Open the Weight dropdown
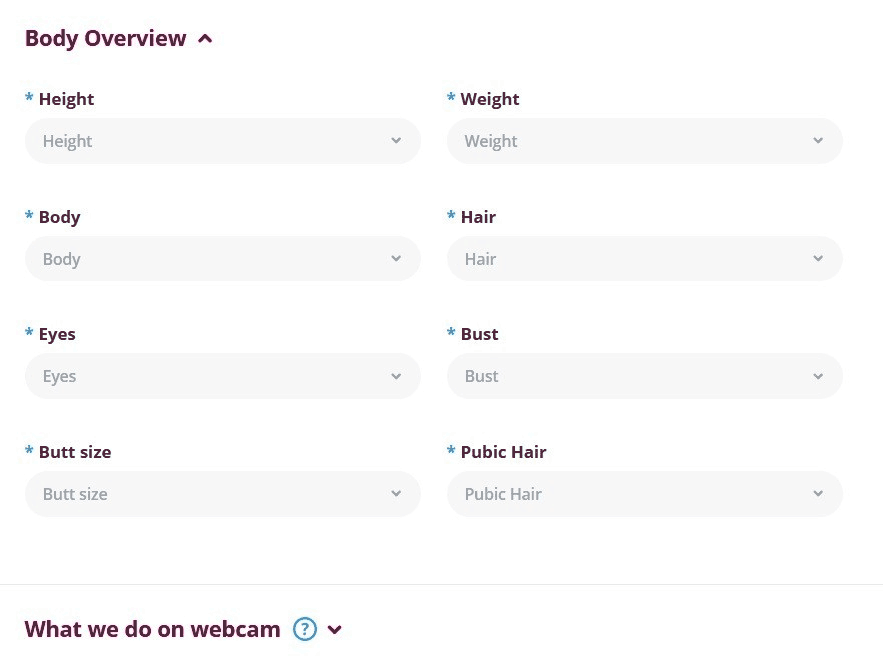 click(644, 141)
